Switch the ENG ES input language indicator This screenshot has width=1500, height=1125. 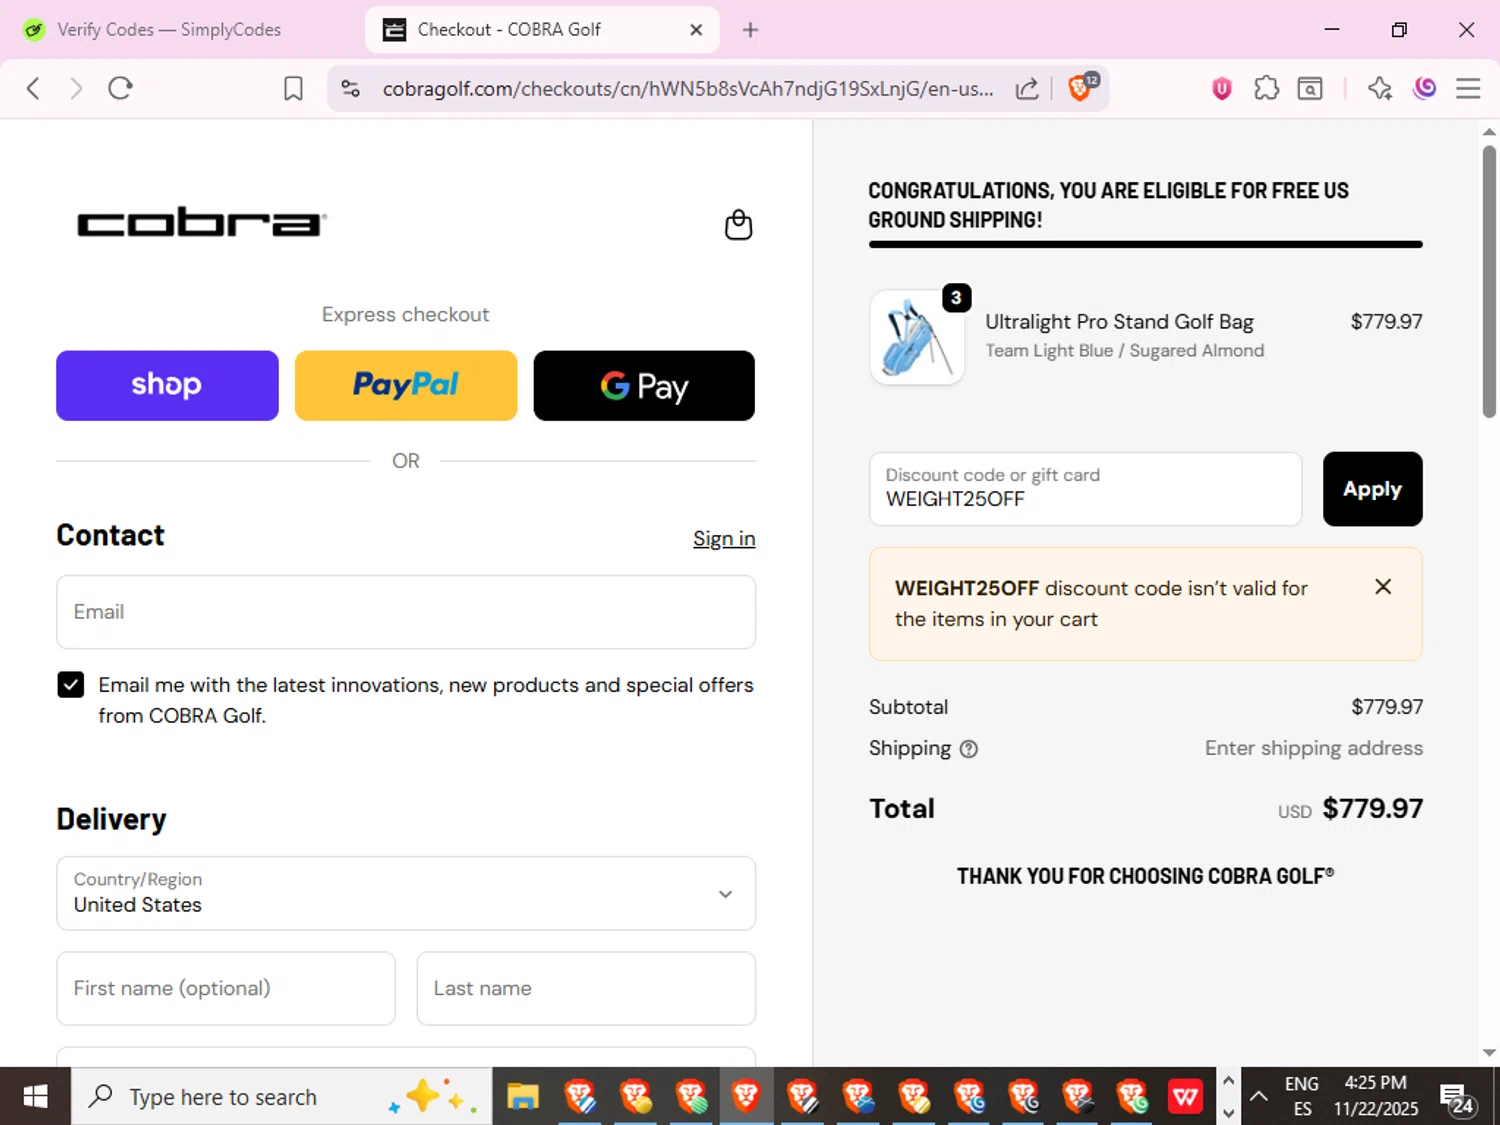(1301, 1096)
